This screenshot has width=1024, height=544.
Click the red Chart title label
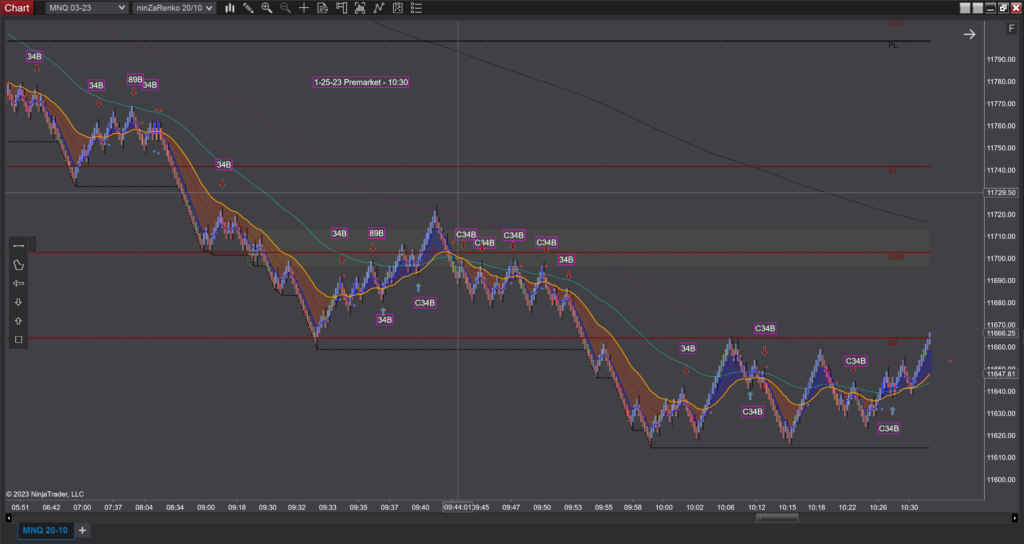17,8
